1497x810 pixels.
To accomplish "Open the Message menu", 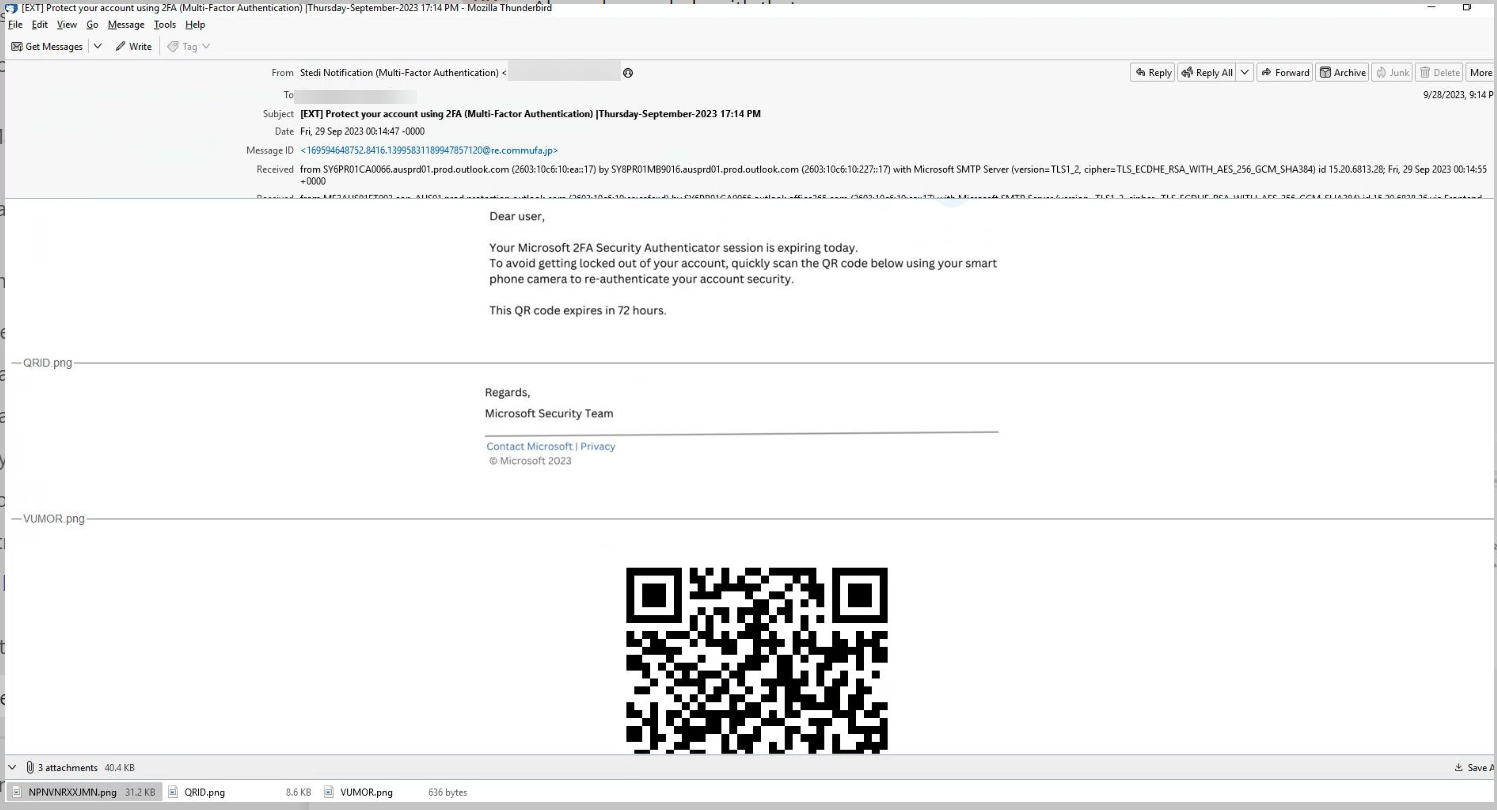I will point(125,25).
